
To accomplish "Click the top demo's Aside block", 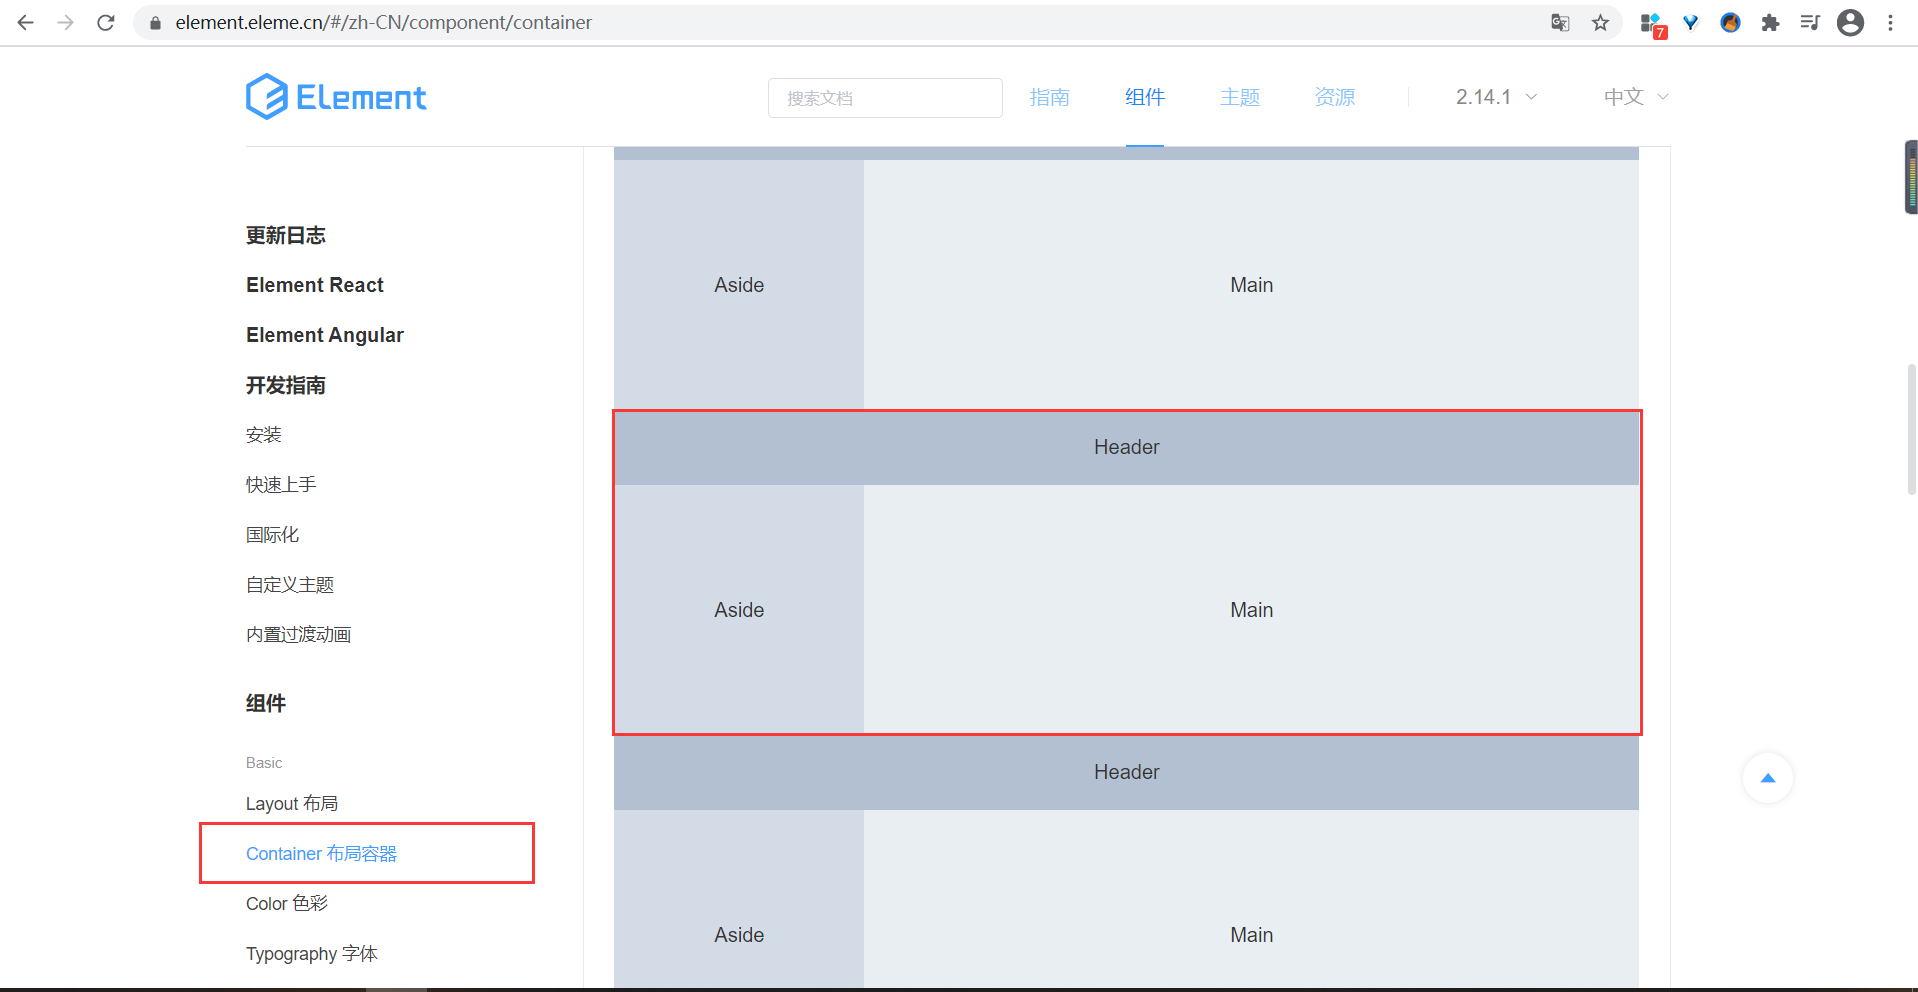I will point(739,285).
